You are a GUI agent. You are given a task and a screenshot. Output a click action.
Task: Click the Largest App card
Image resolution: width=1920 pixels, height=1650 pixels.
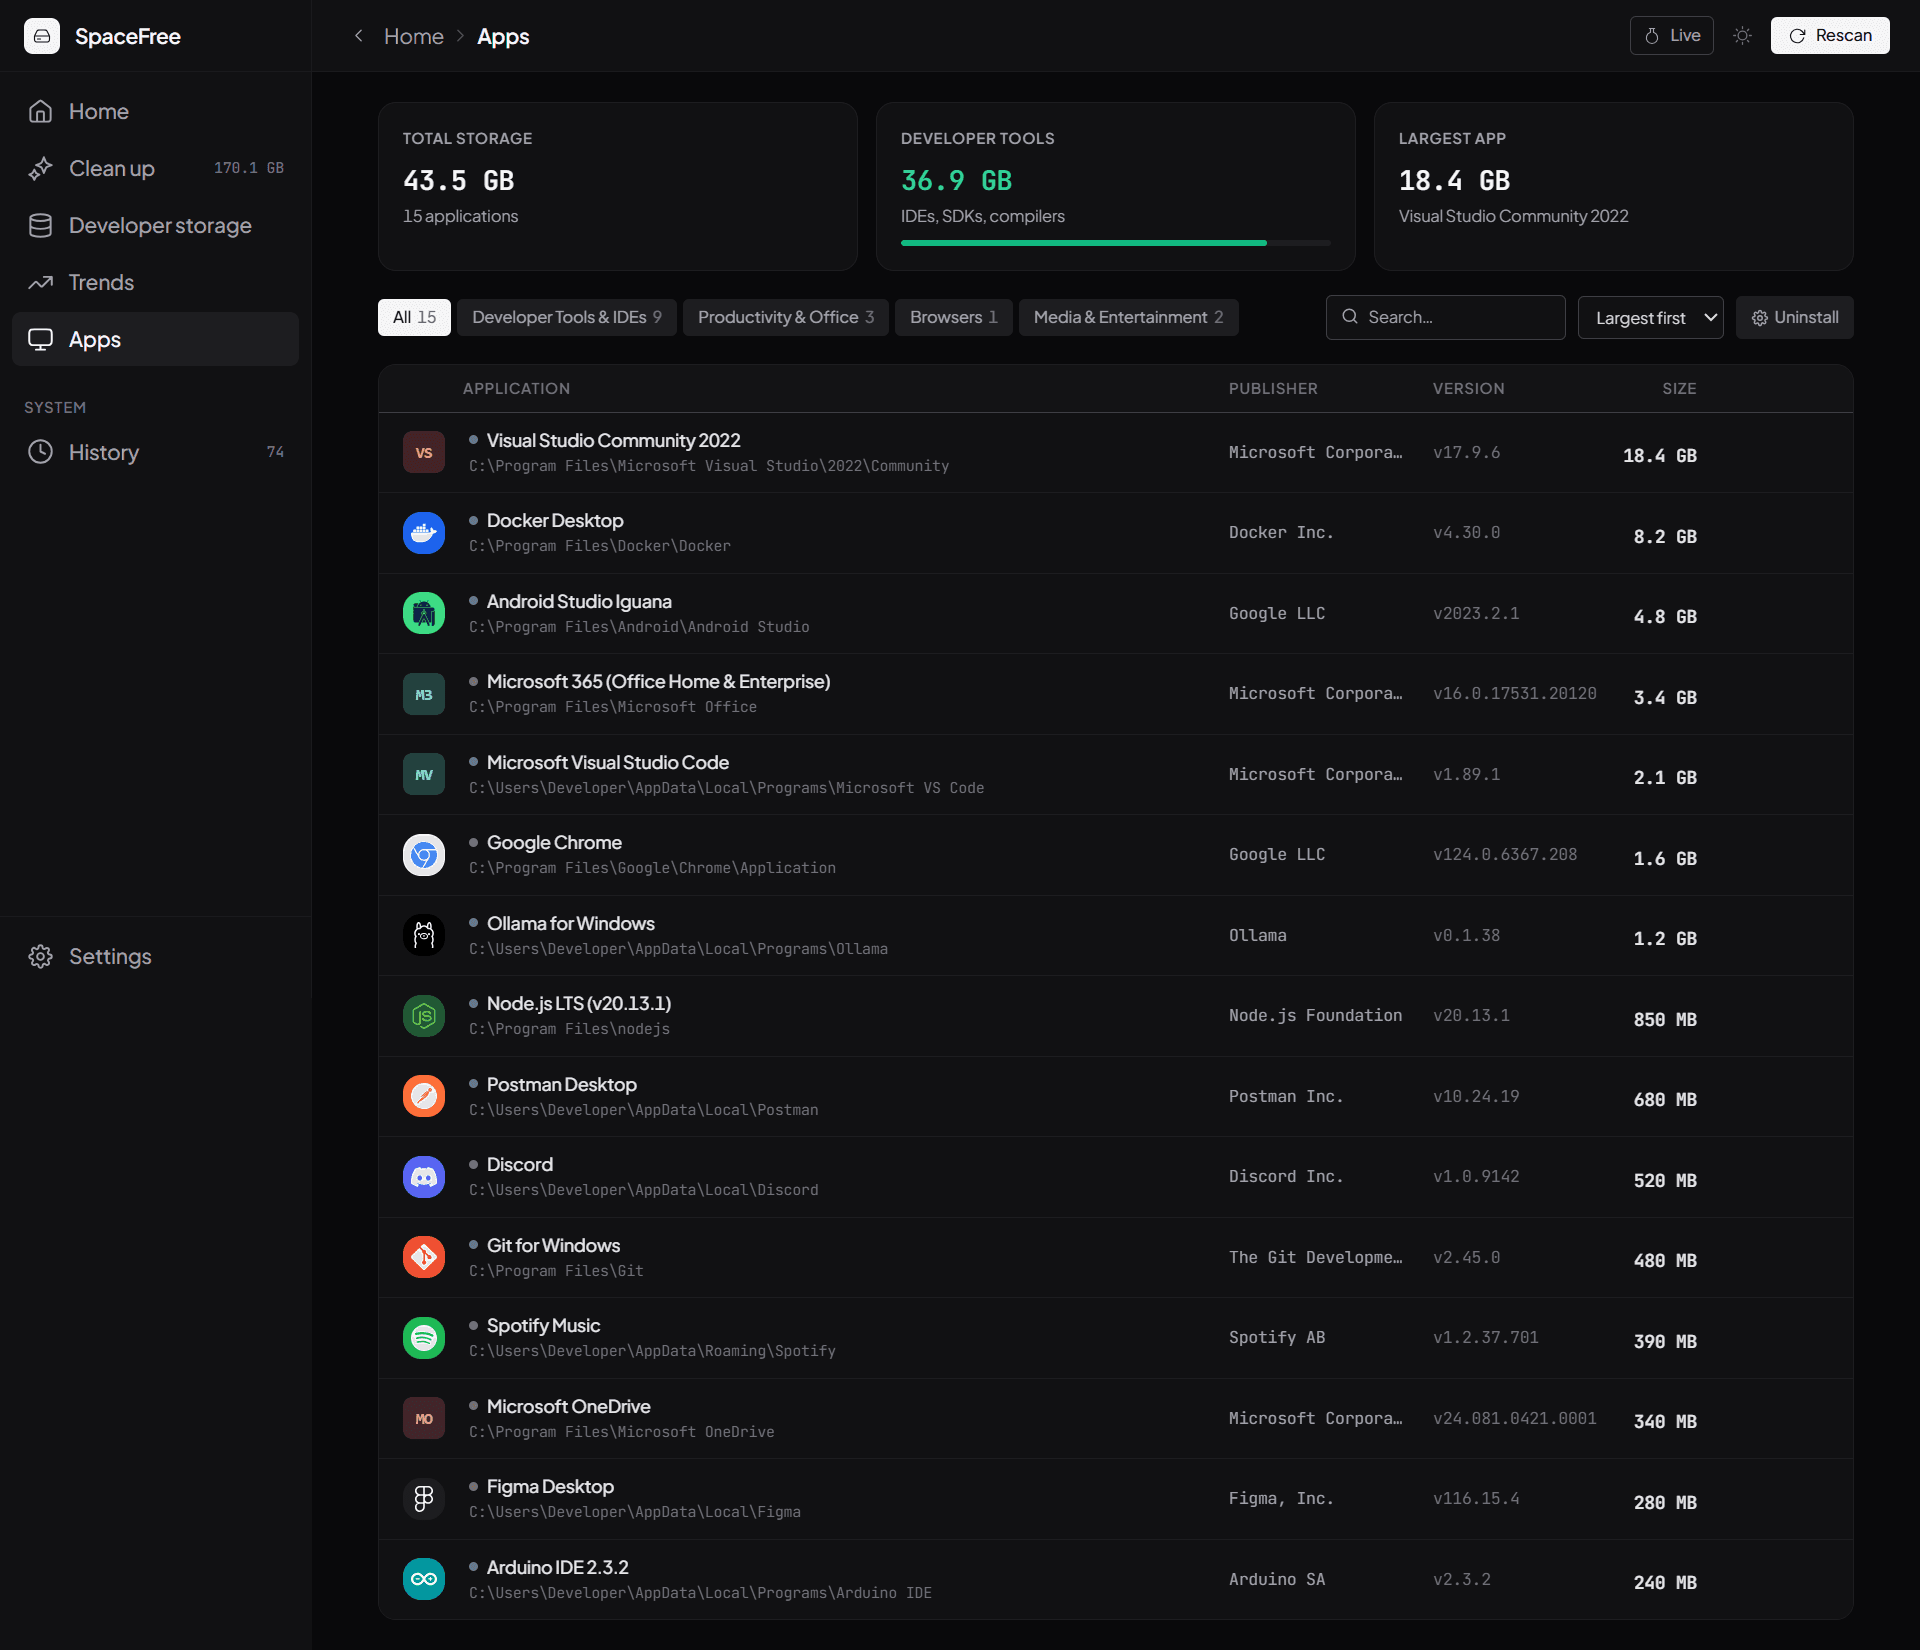pyautogui.click(x=1613, y=186)
